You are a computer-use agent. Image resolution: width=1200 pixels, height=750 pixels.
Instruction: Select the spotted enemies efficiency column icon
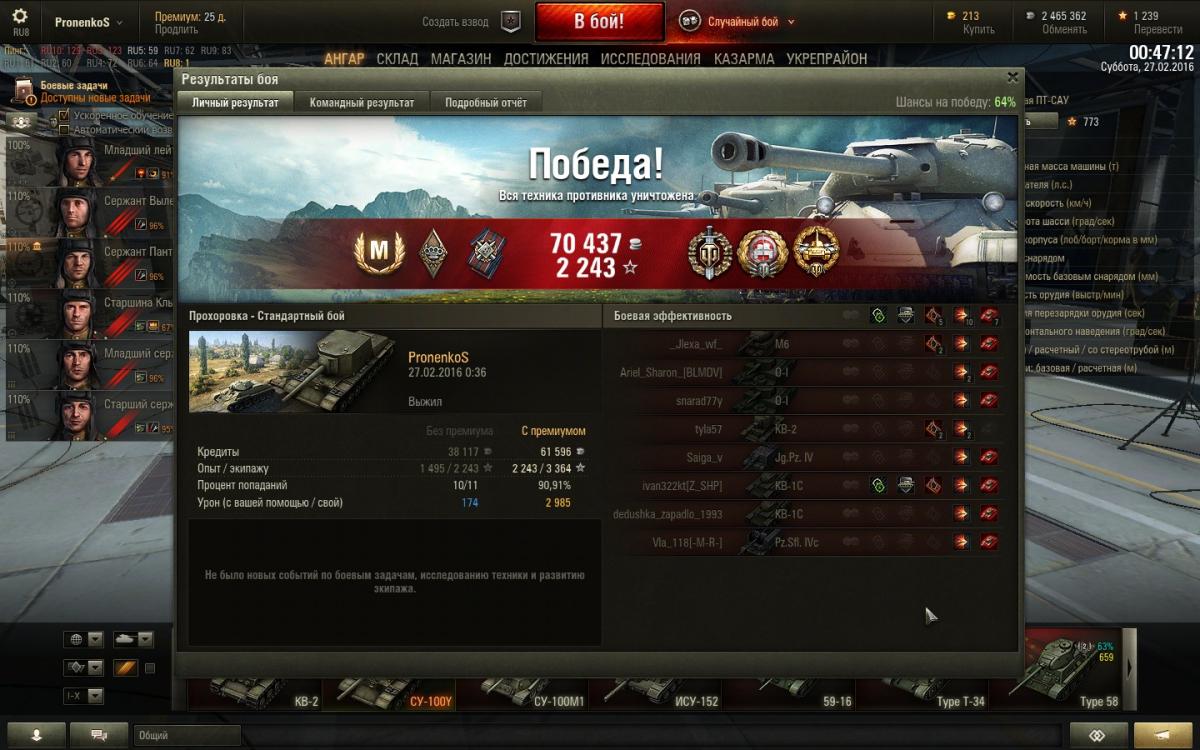851,316
